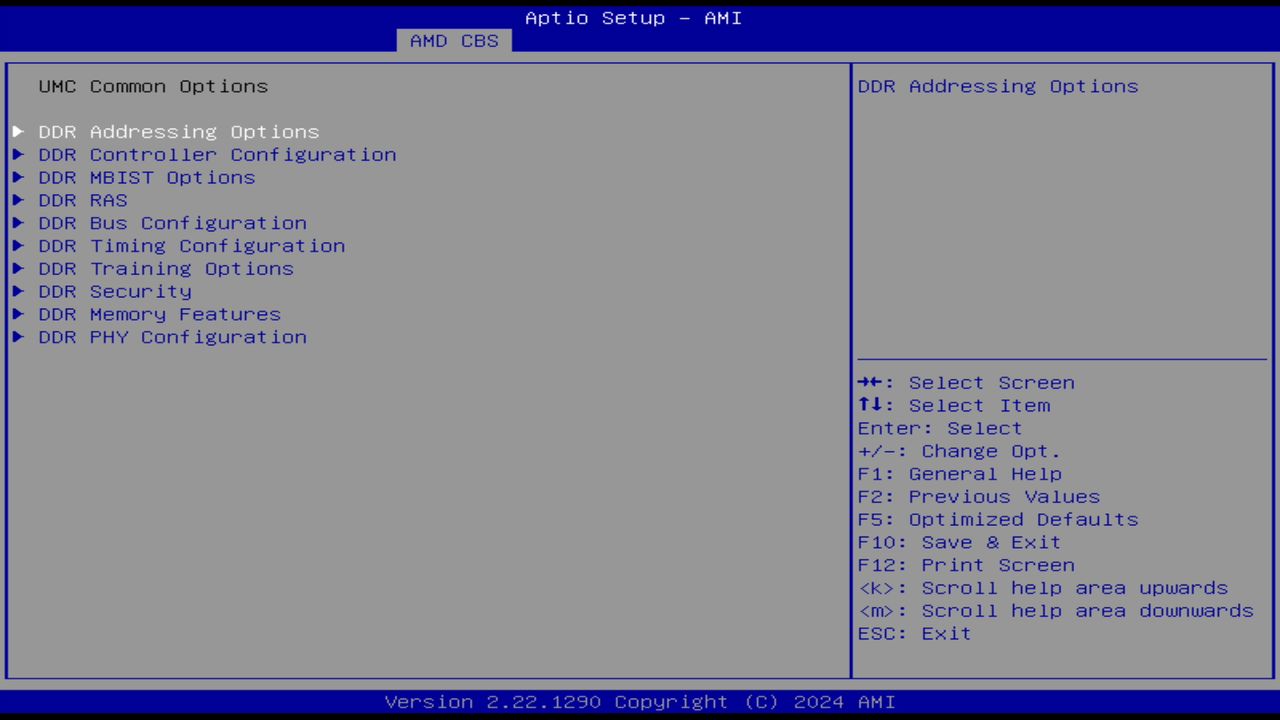Click the F2: Previous Values hint

point(978,497)
